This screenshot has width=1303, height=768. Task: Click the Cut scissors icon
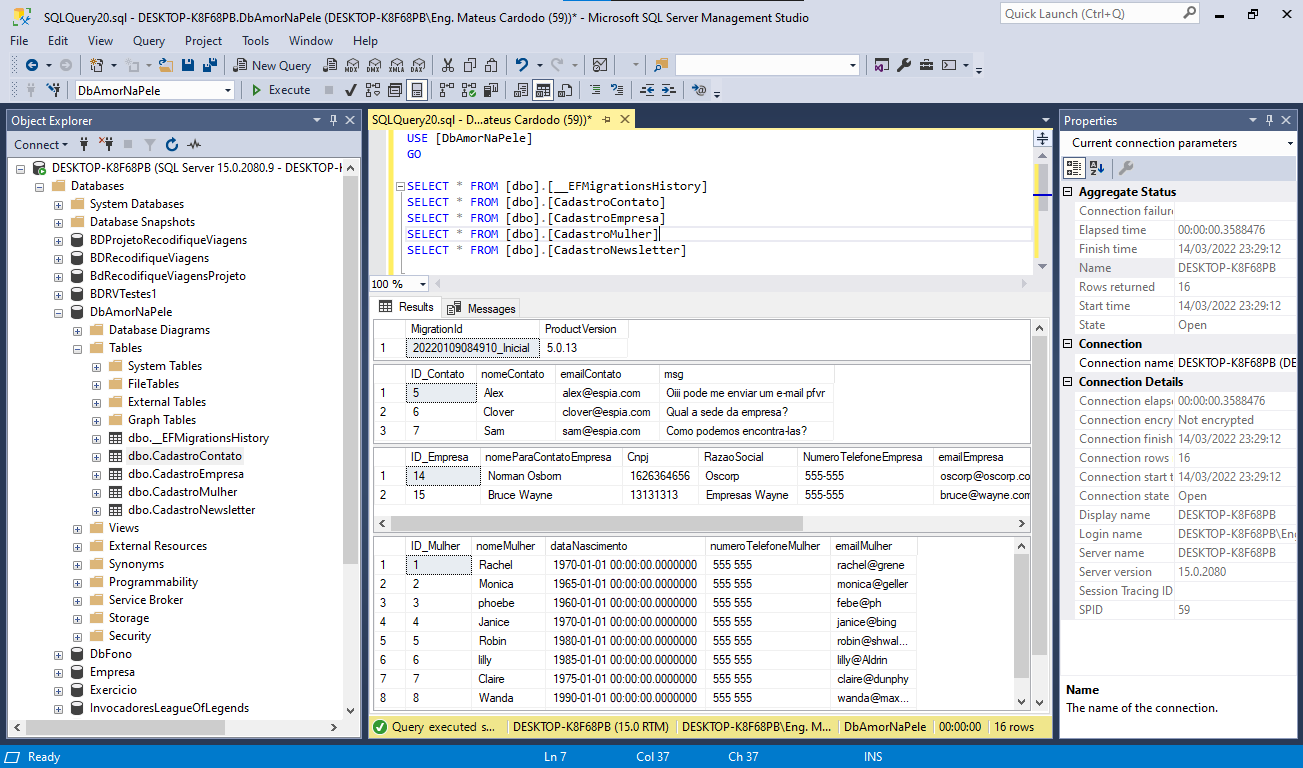tap(447, 65)
